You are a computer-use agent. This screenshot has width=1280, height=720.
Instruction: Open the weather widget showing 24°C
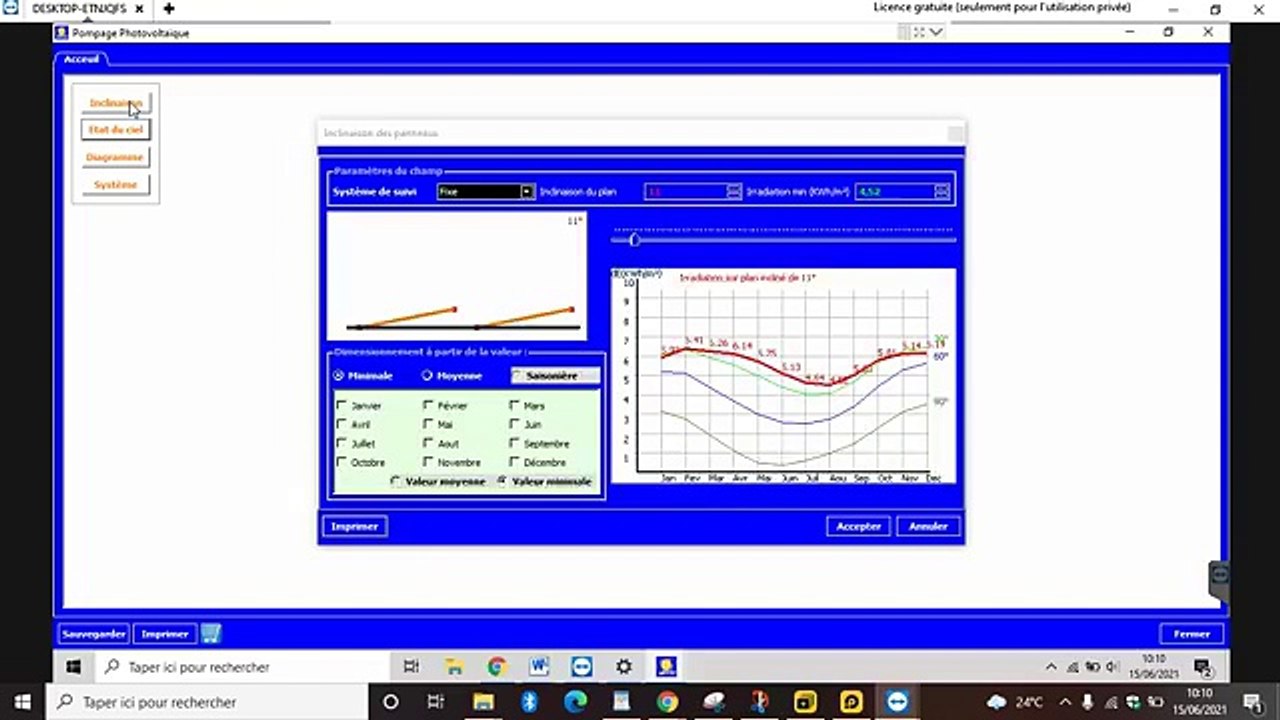[x=1014, y=702]
